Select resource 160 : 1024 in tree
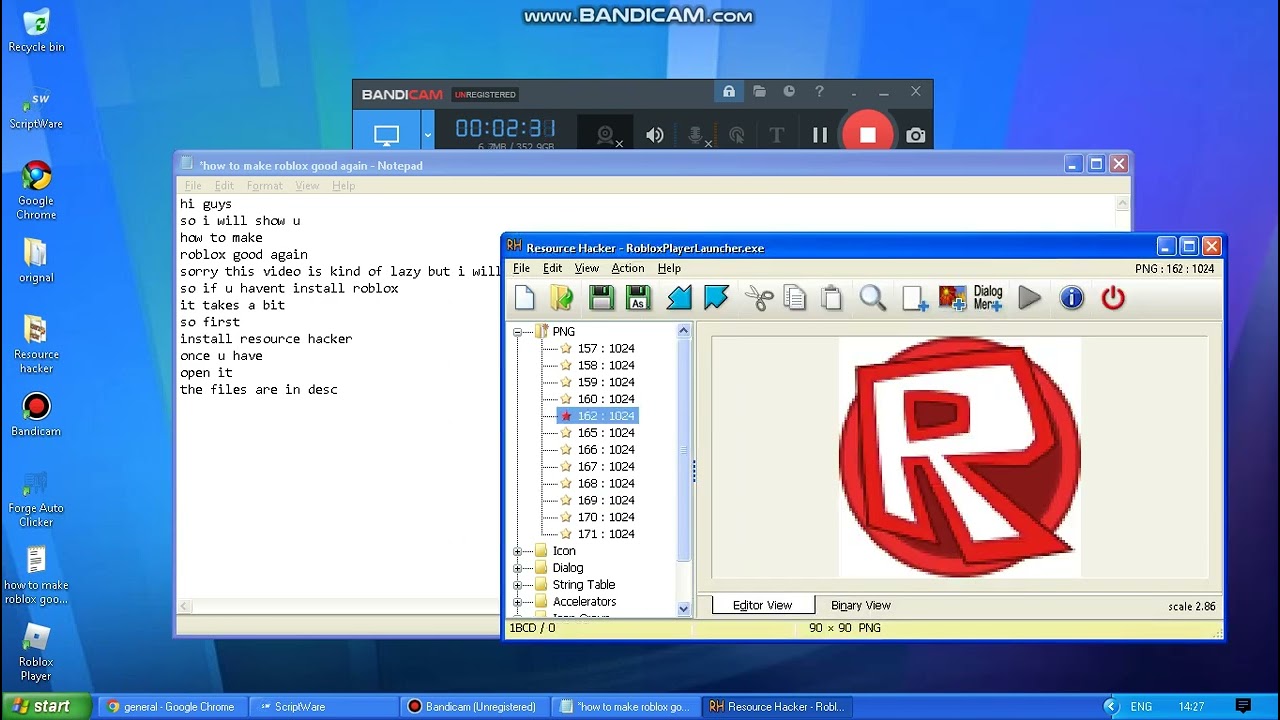The height and width of the screenshot is (720, 1280). coord(606,399)
